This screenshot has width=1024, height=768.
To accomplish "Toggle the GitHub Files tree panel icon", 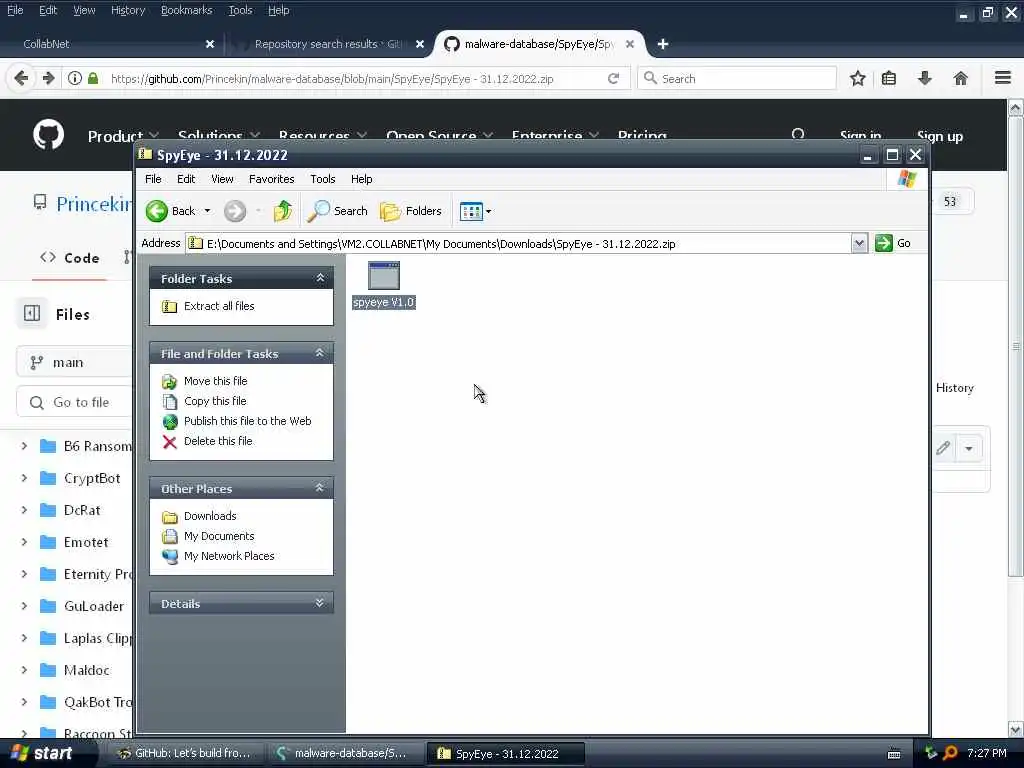I will 32,313.
